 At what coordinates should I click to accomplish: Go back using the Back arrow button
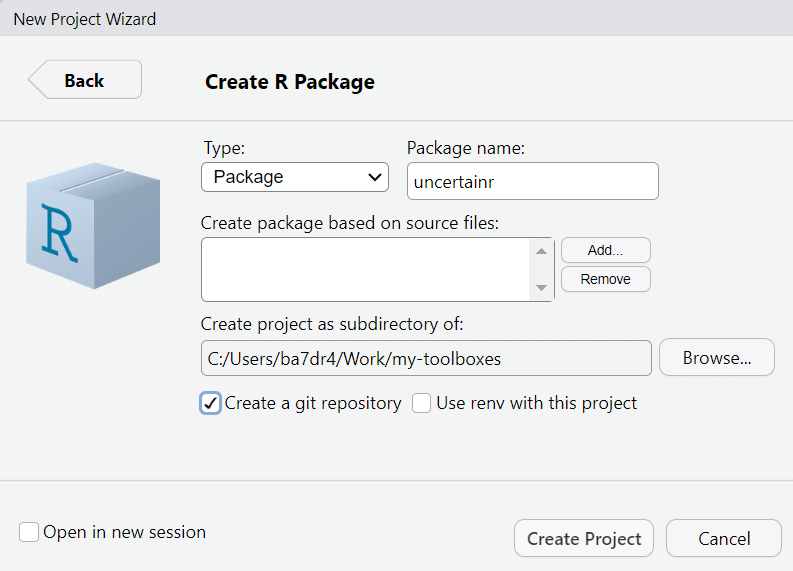click(85, 80)
